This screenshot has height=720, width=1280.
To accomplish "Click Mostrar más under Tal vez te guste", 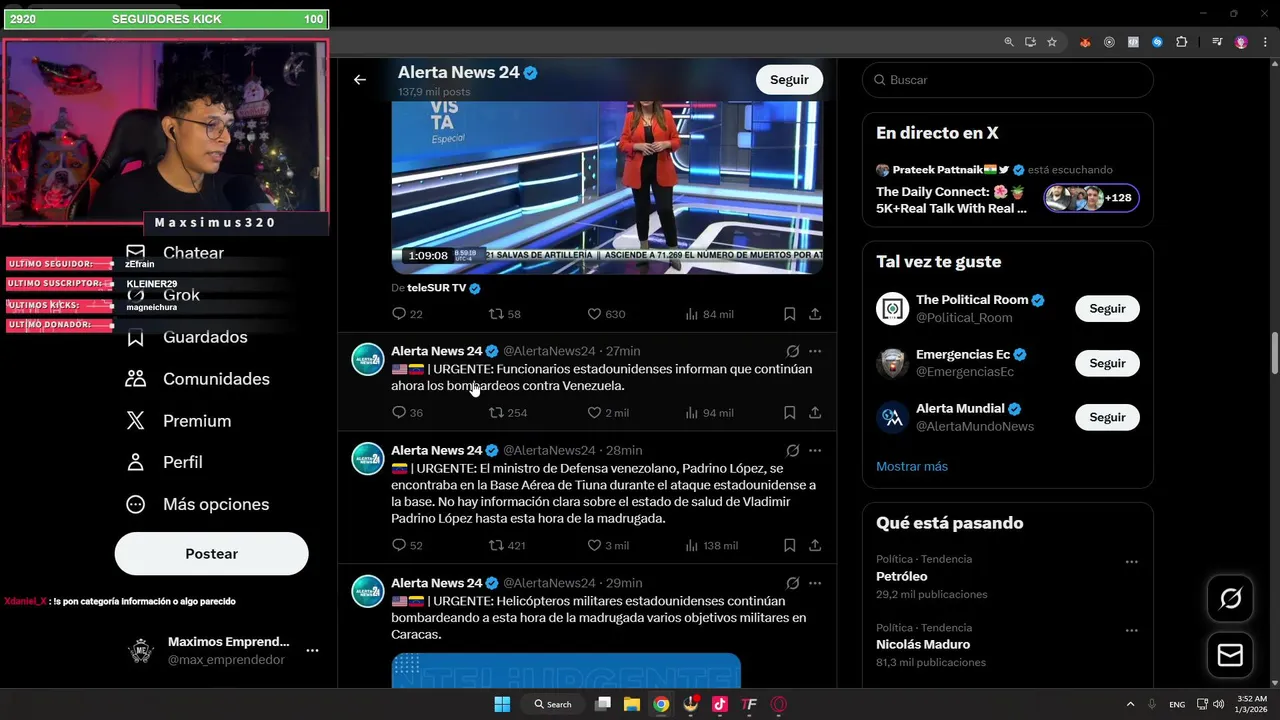I will (912, 467).
